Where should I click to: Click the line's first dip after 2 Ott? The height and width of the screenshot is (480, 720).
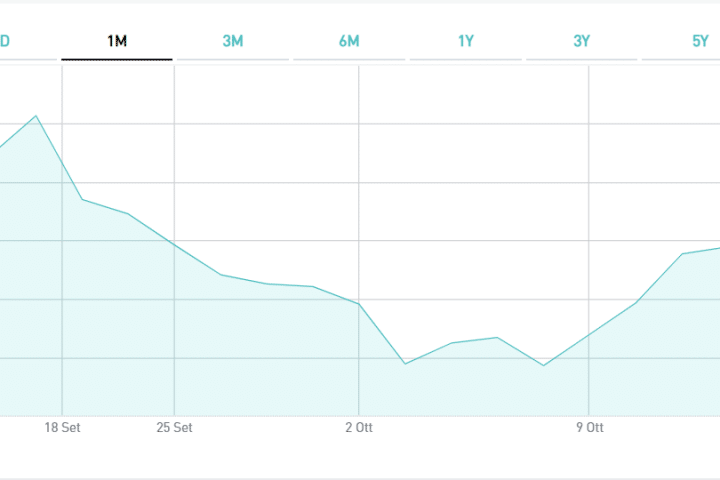click(x=405, y=363)
